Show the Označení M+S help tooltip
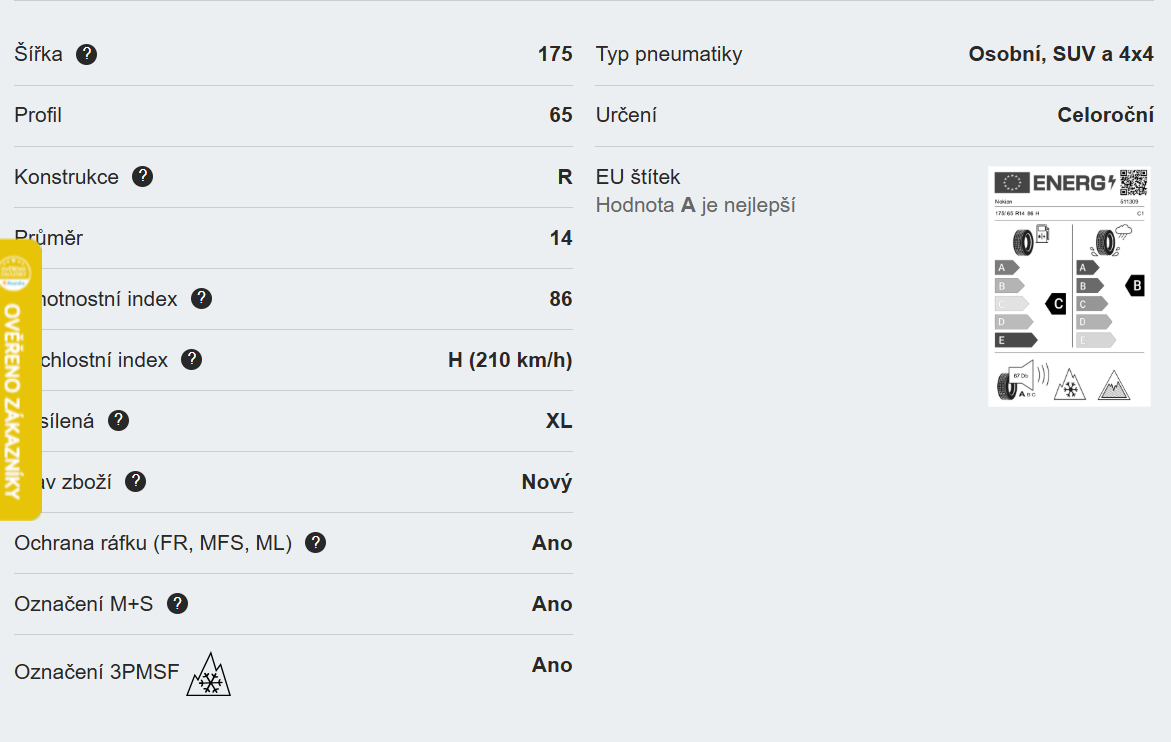Viewport: 1171px width, 742px height. [x=177, y=603]
